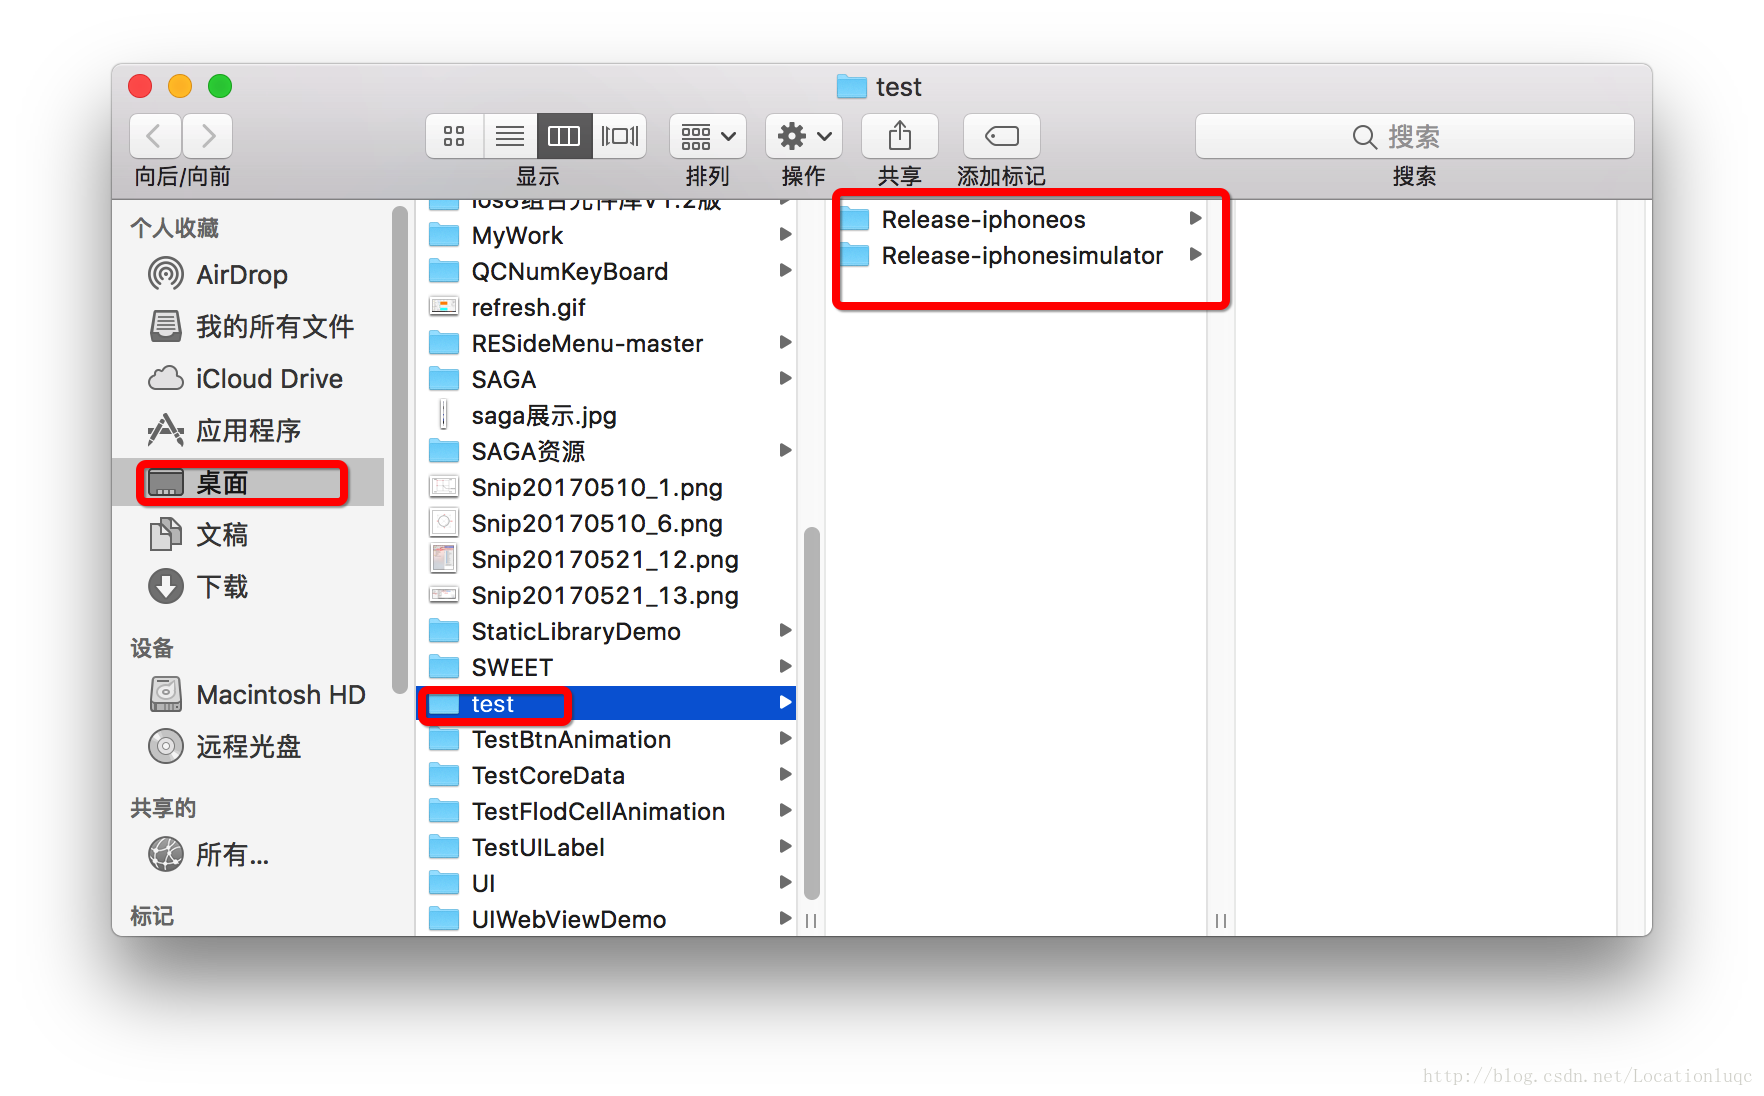
Task: Select the TestBtnAnimation folder
Action: click(606, 740)
